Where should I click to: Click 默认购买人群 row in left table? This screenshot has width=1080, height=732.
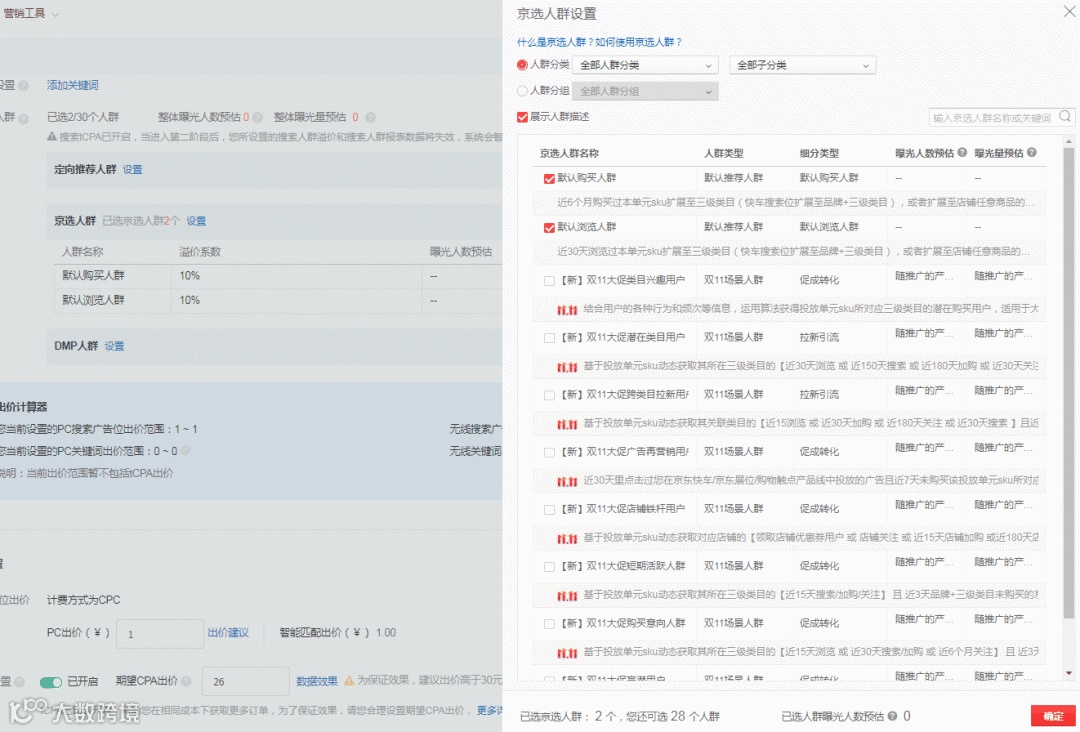[278, 275]
